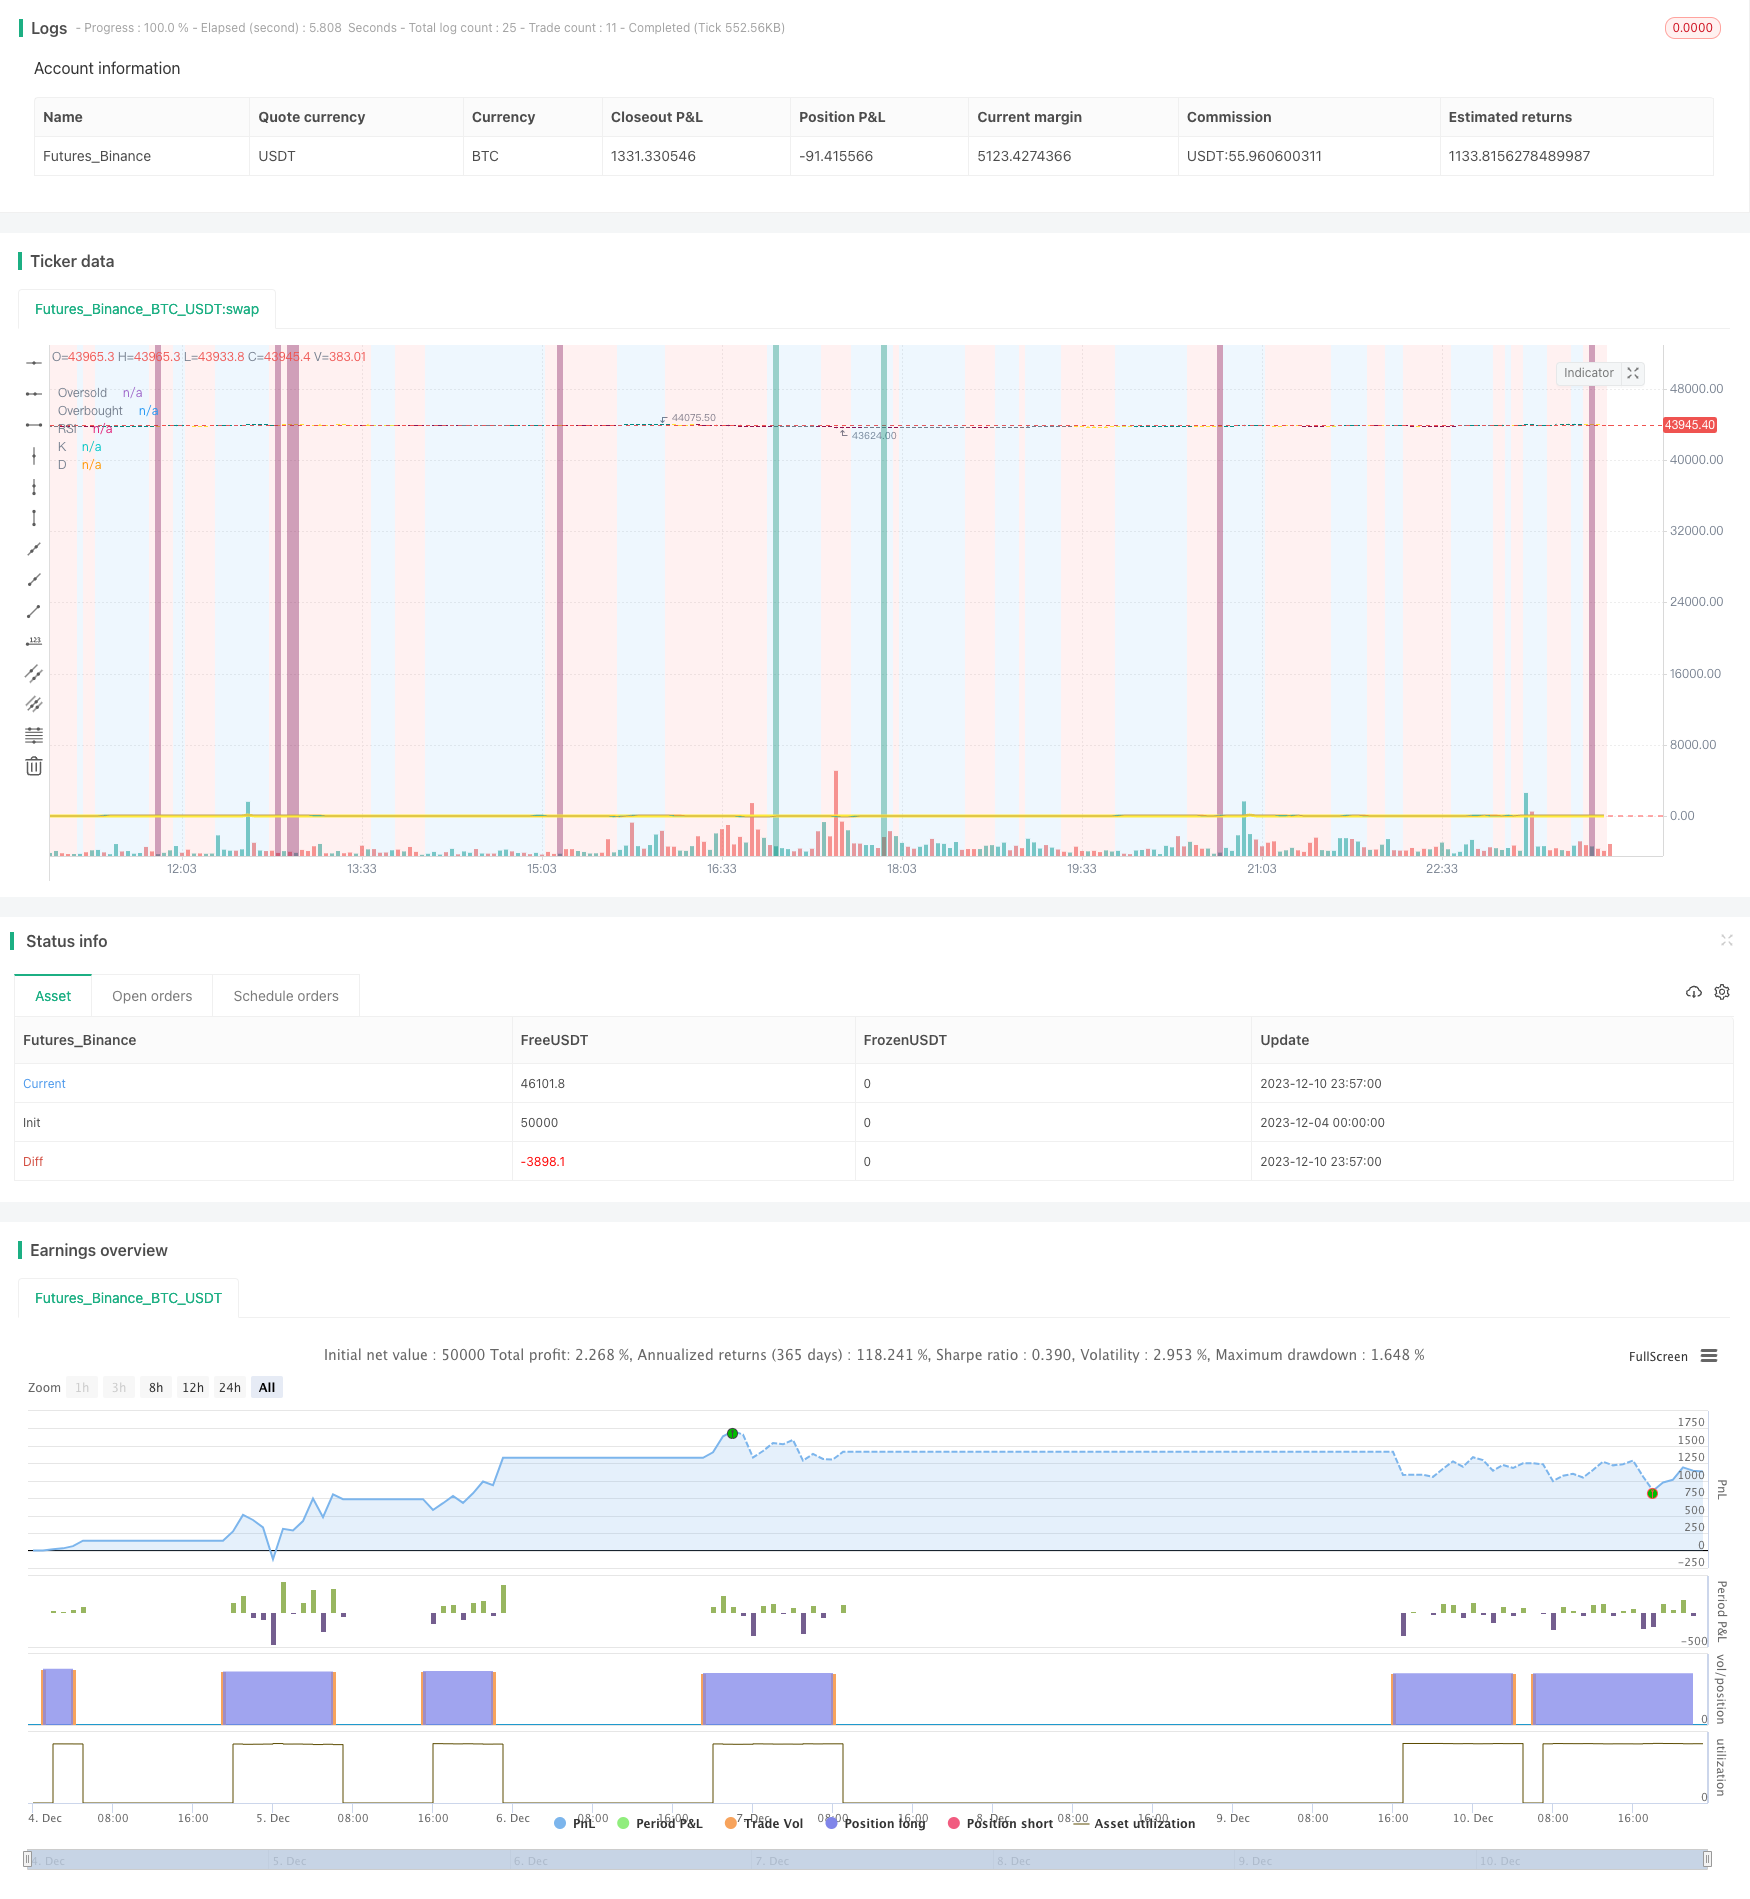Click the left handle of the range navigator
The width and height of the screenshot is (1750, 1899).
[28, 1859]
